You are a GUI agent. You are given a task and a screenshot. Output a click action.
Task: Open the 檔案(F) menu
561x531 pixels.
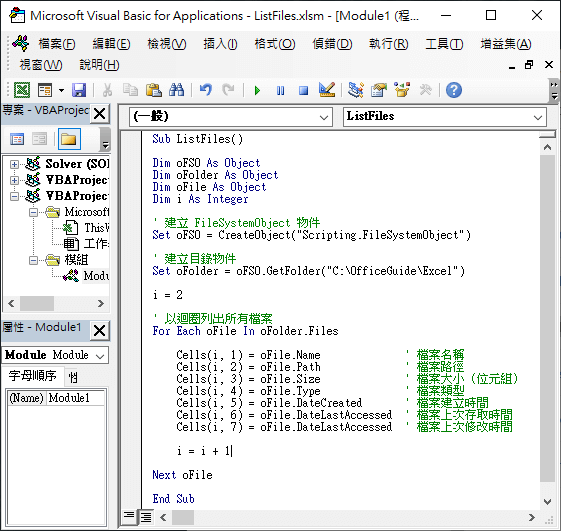click(x=57, y=44)
